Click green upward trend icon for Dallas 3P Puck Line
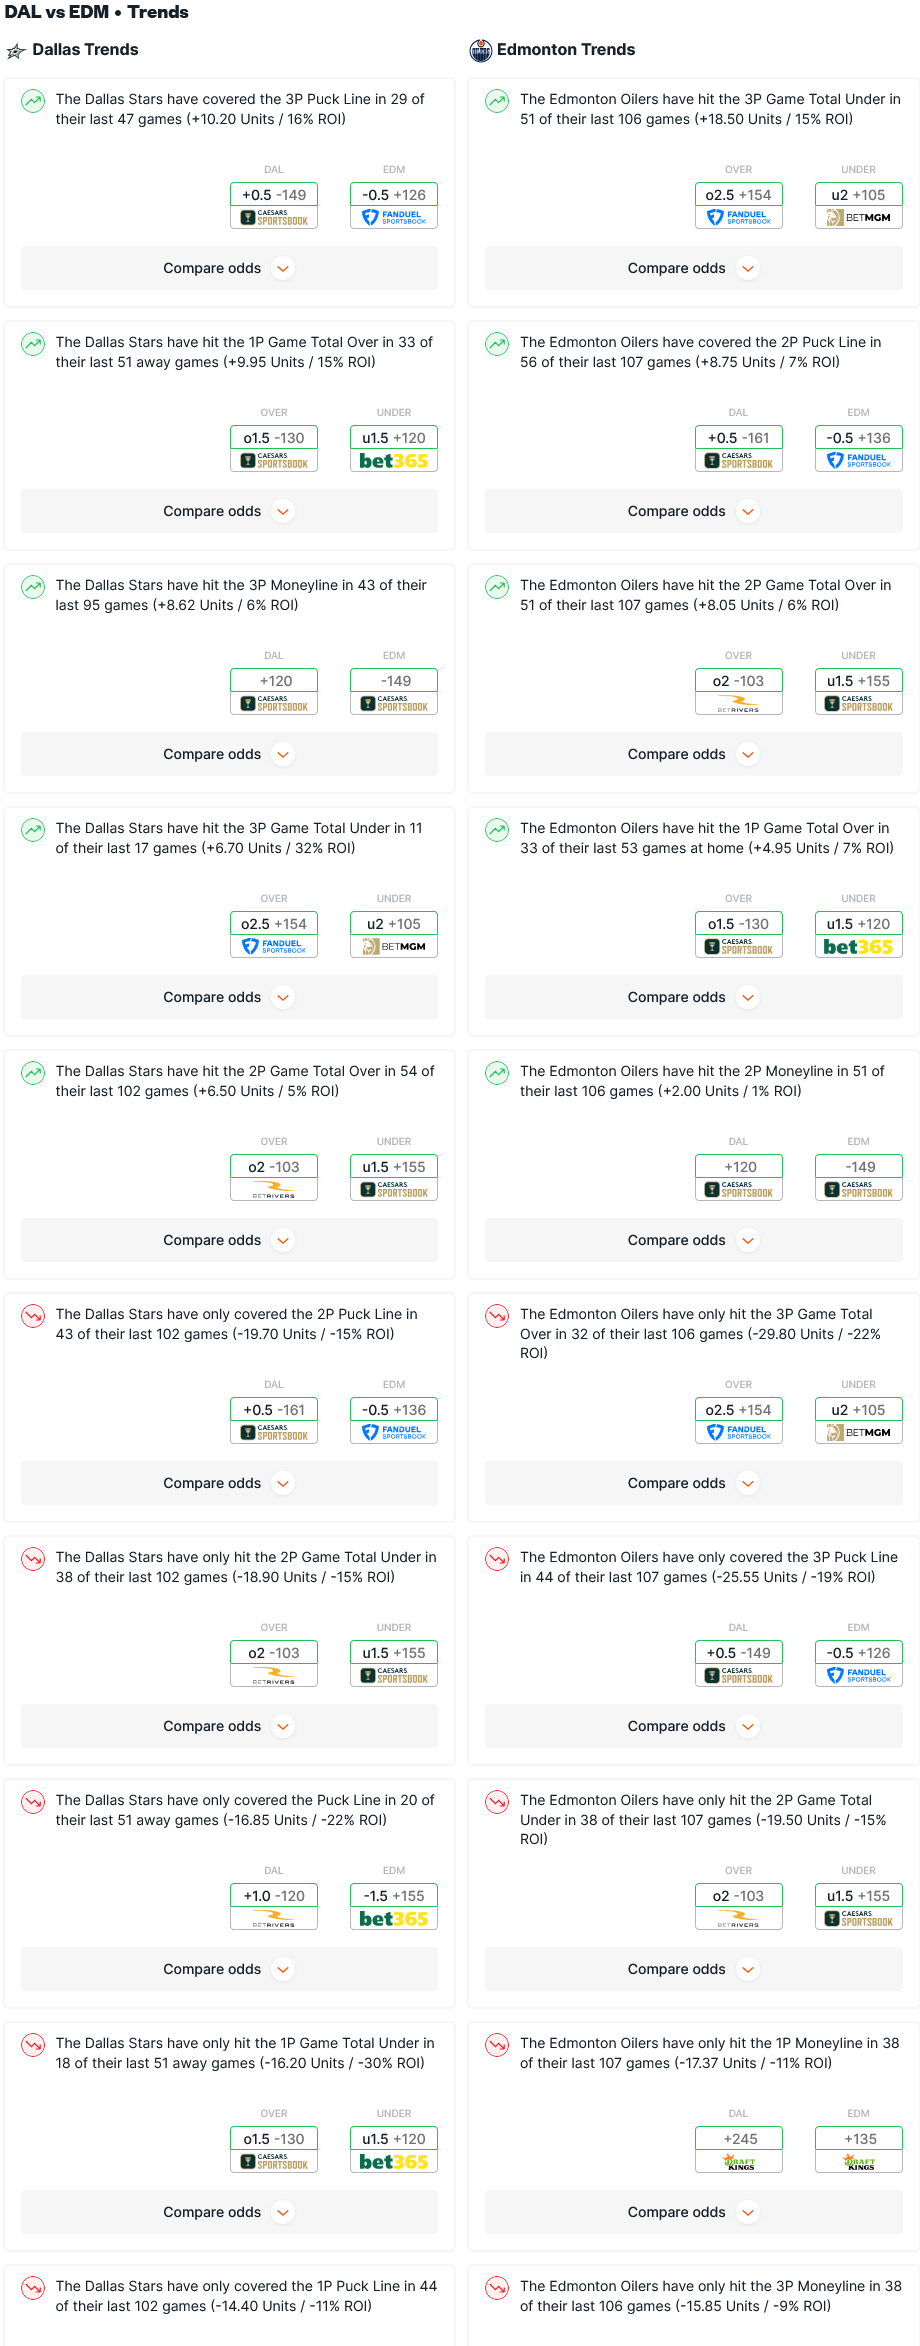This screenshot has height=2346, width=920. pyautogui.click(x=33, y=101)
